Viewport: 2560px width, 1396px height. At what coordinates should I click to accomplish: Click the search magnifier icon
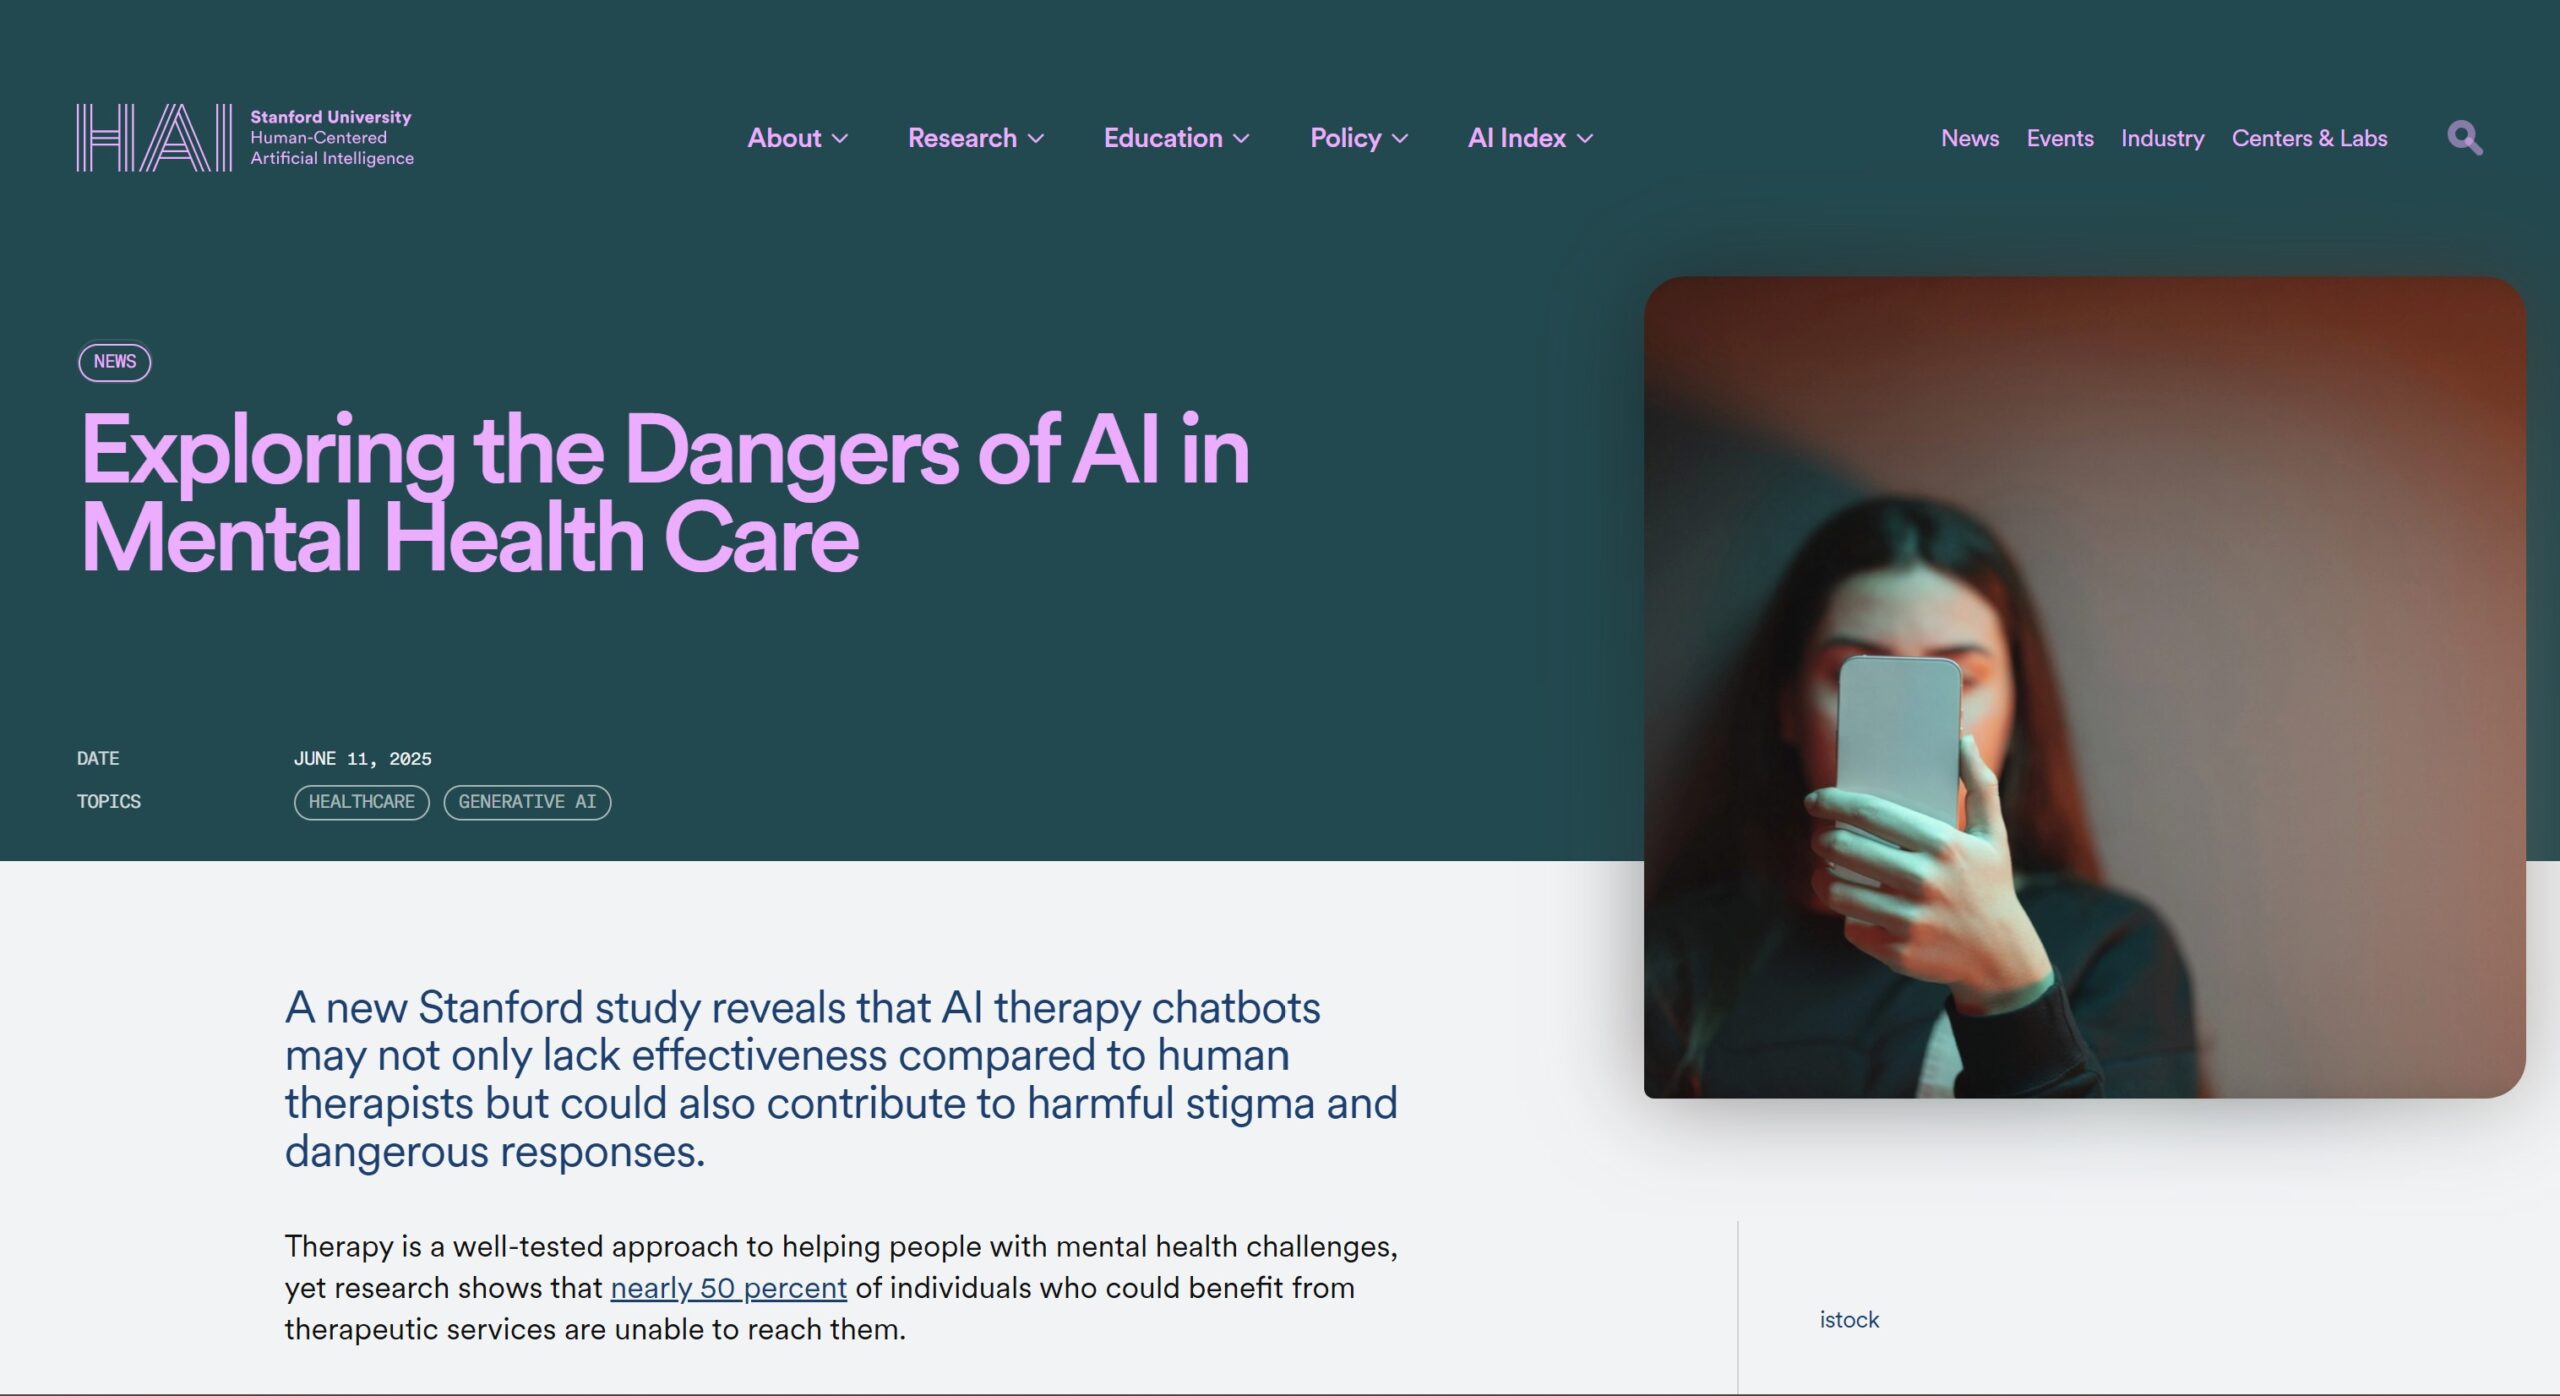2465,138
